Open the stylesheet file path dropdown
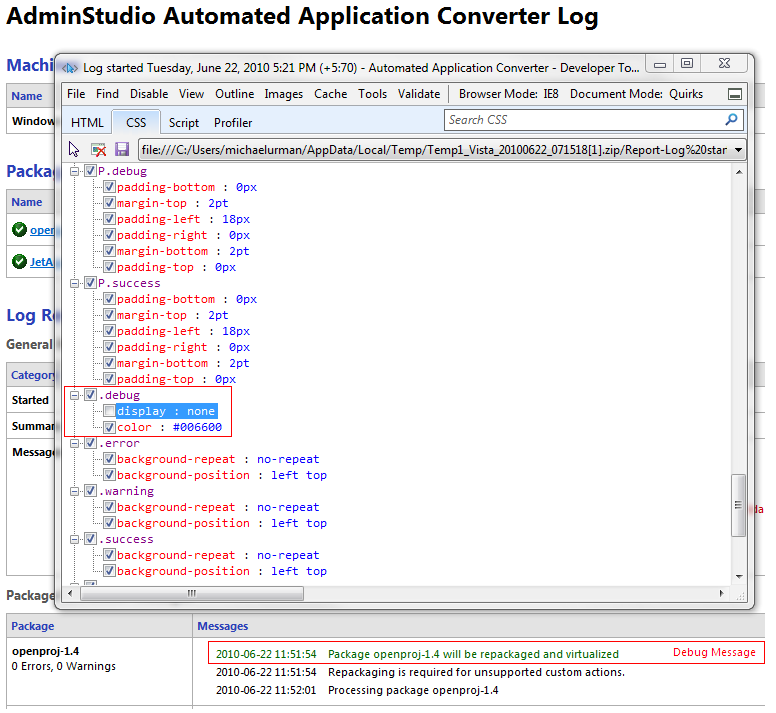Image resolution: width=776 pixels, height=713 pixels. pos(739,150)
